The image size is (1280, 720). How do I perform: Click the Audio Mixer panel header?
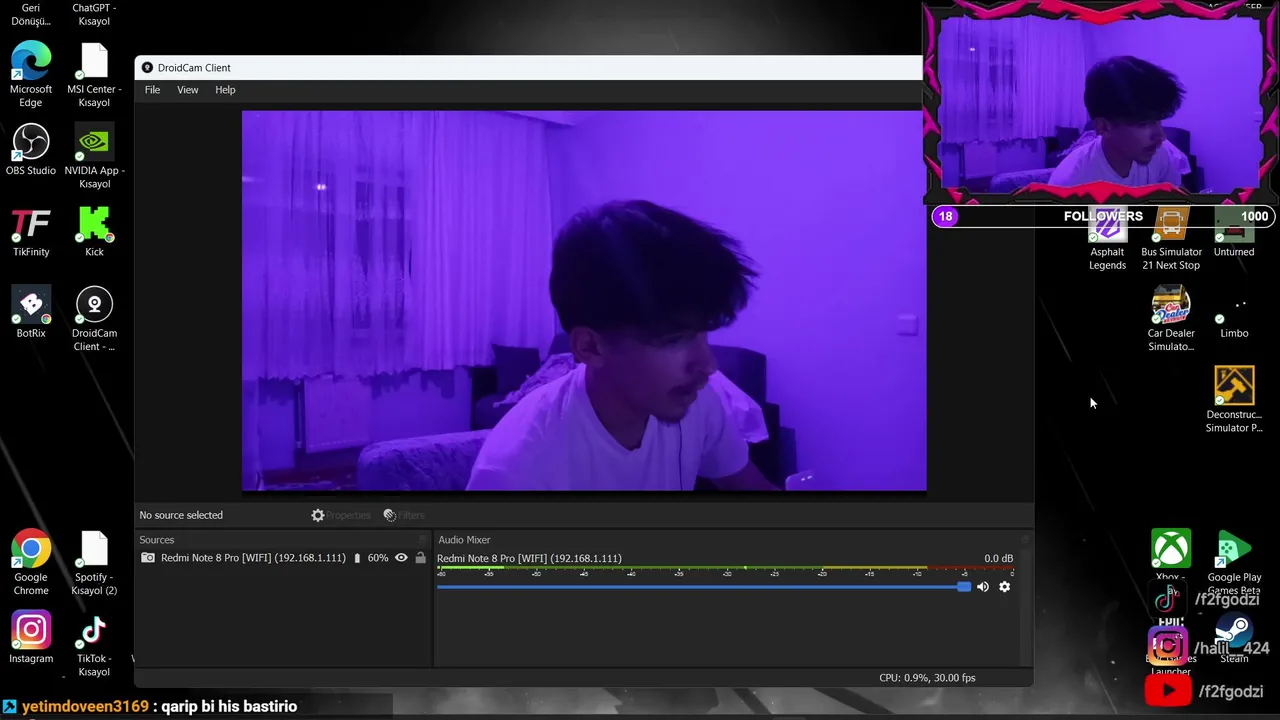(731, 540)
